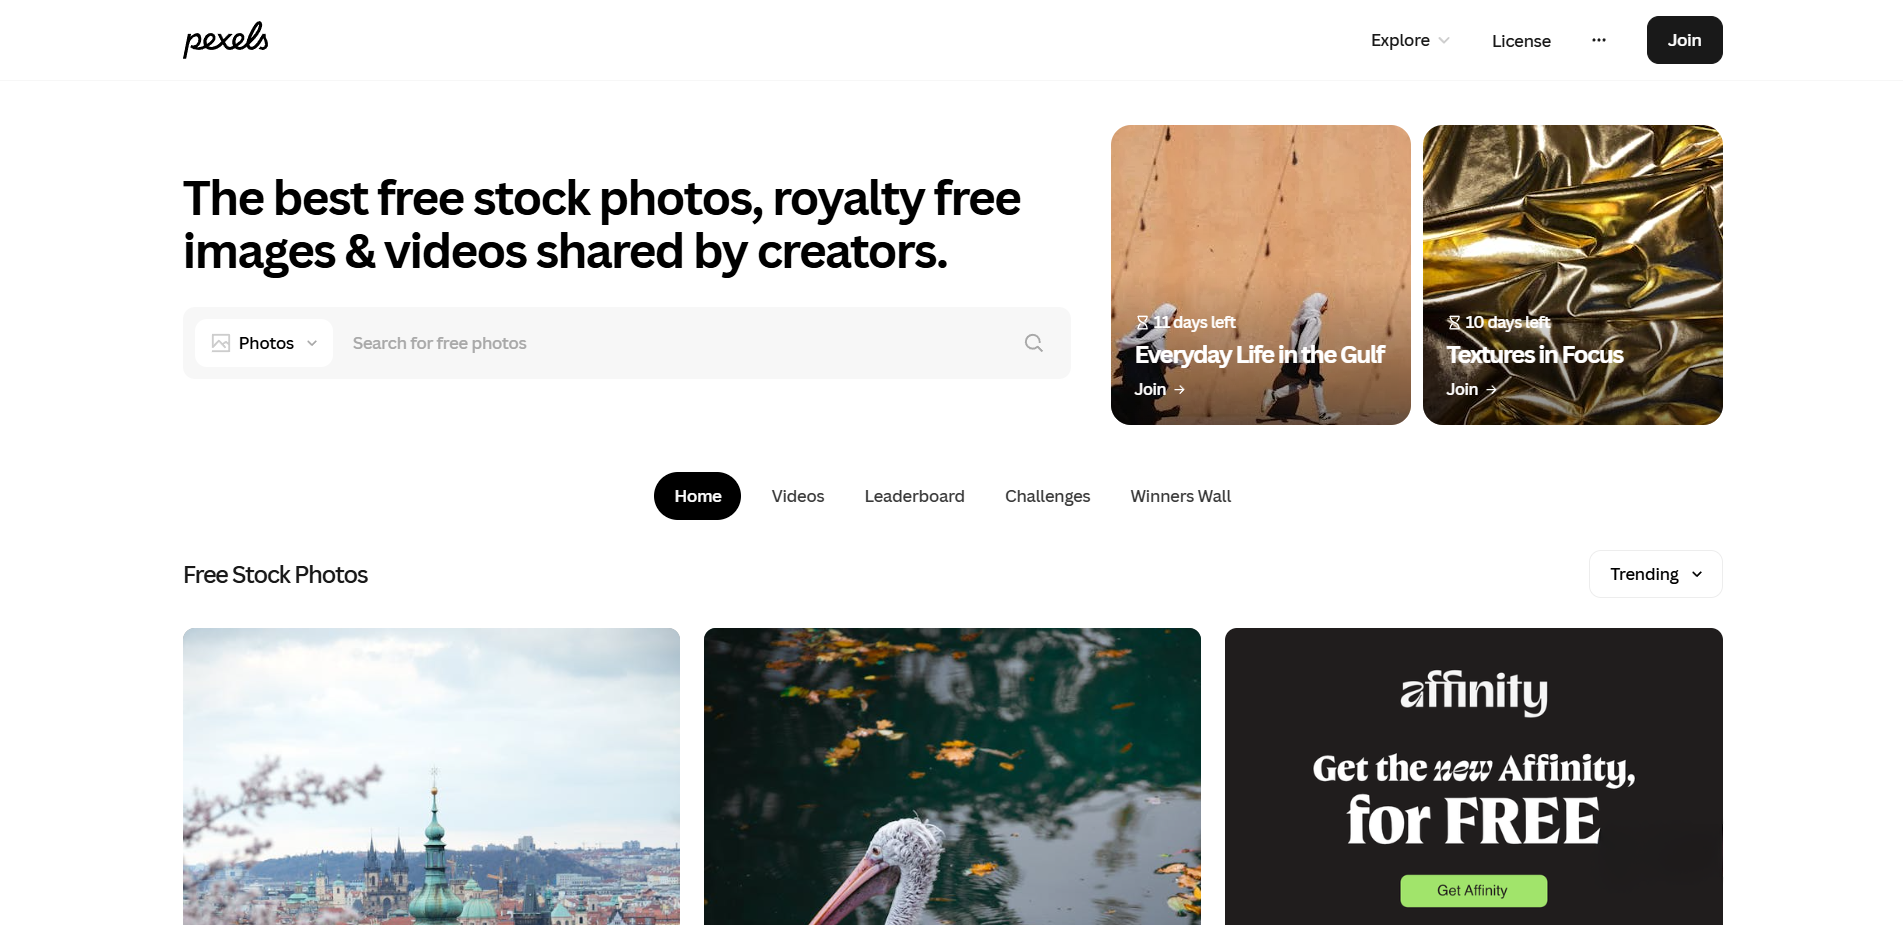
Task: Select the Home tab
Action: [697, 496]
